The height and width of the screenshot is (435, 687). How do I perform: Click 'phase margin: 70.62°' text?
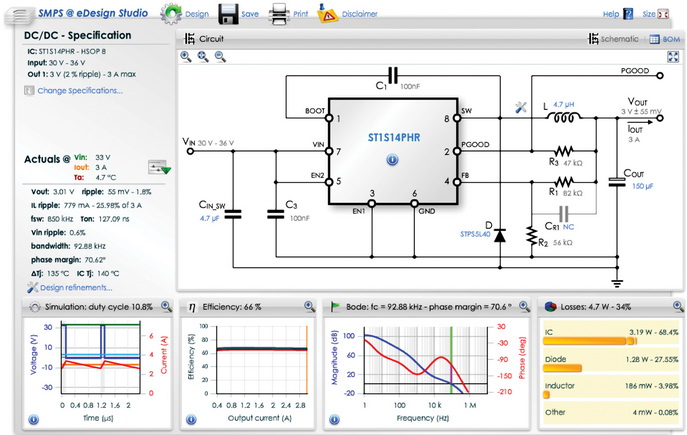click(x=68, y=260)
